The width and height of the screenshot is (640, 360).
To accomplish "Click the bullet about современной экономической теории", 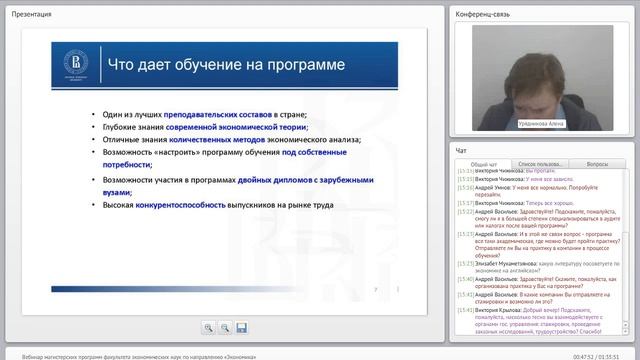I will pyautogui.click(x=205, y=127).
